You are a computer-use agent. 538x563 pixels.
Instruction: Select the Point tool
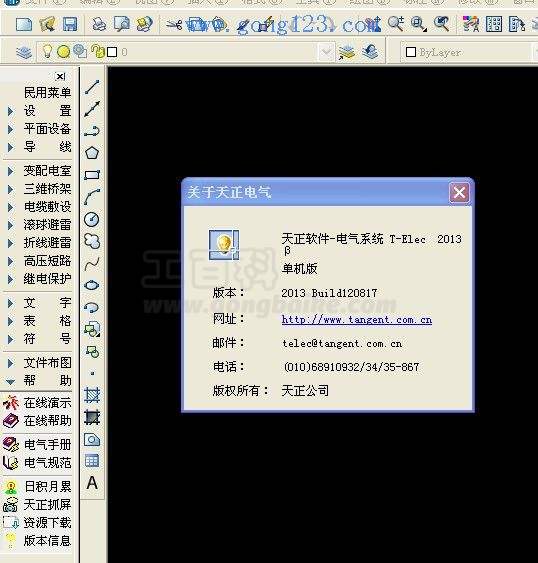[x=92, y=373]
